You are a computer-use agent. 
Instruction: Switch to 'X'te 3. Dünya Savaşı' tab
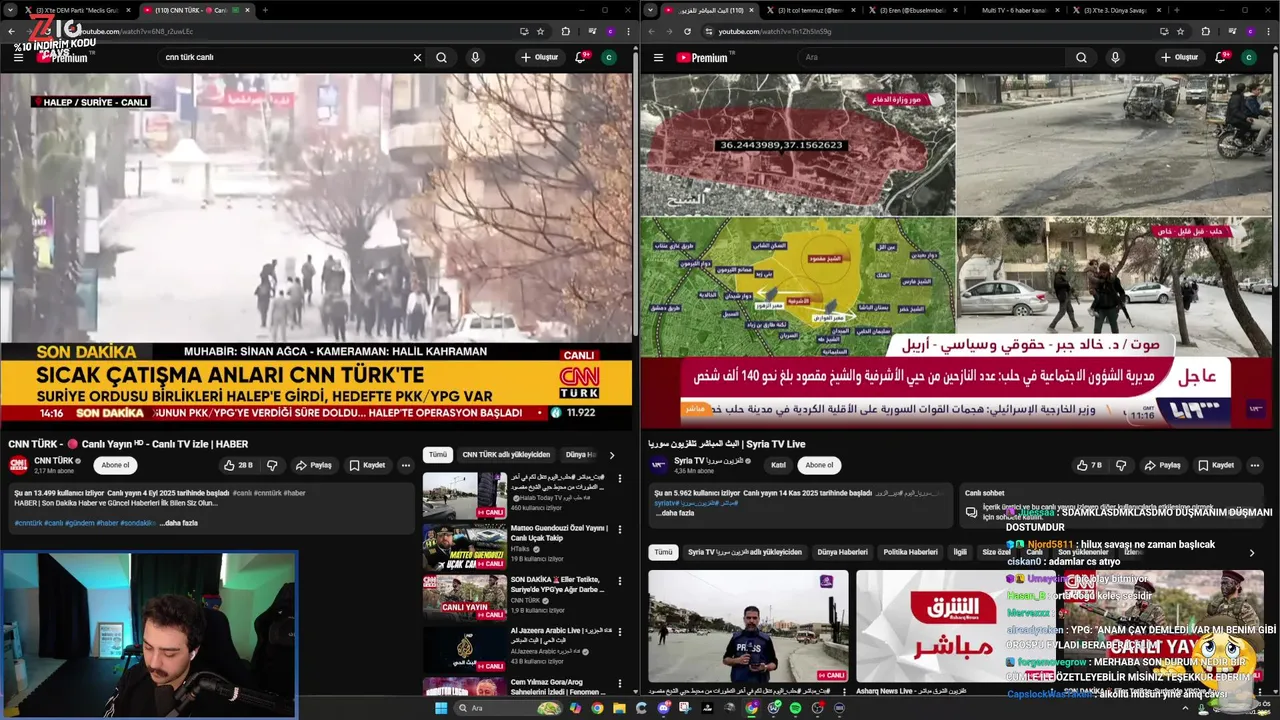point(1115,10)
